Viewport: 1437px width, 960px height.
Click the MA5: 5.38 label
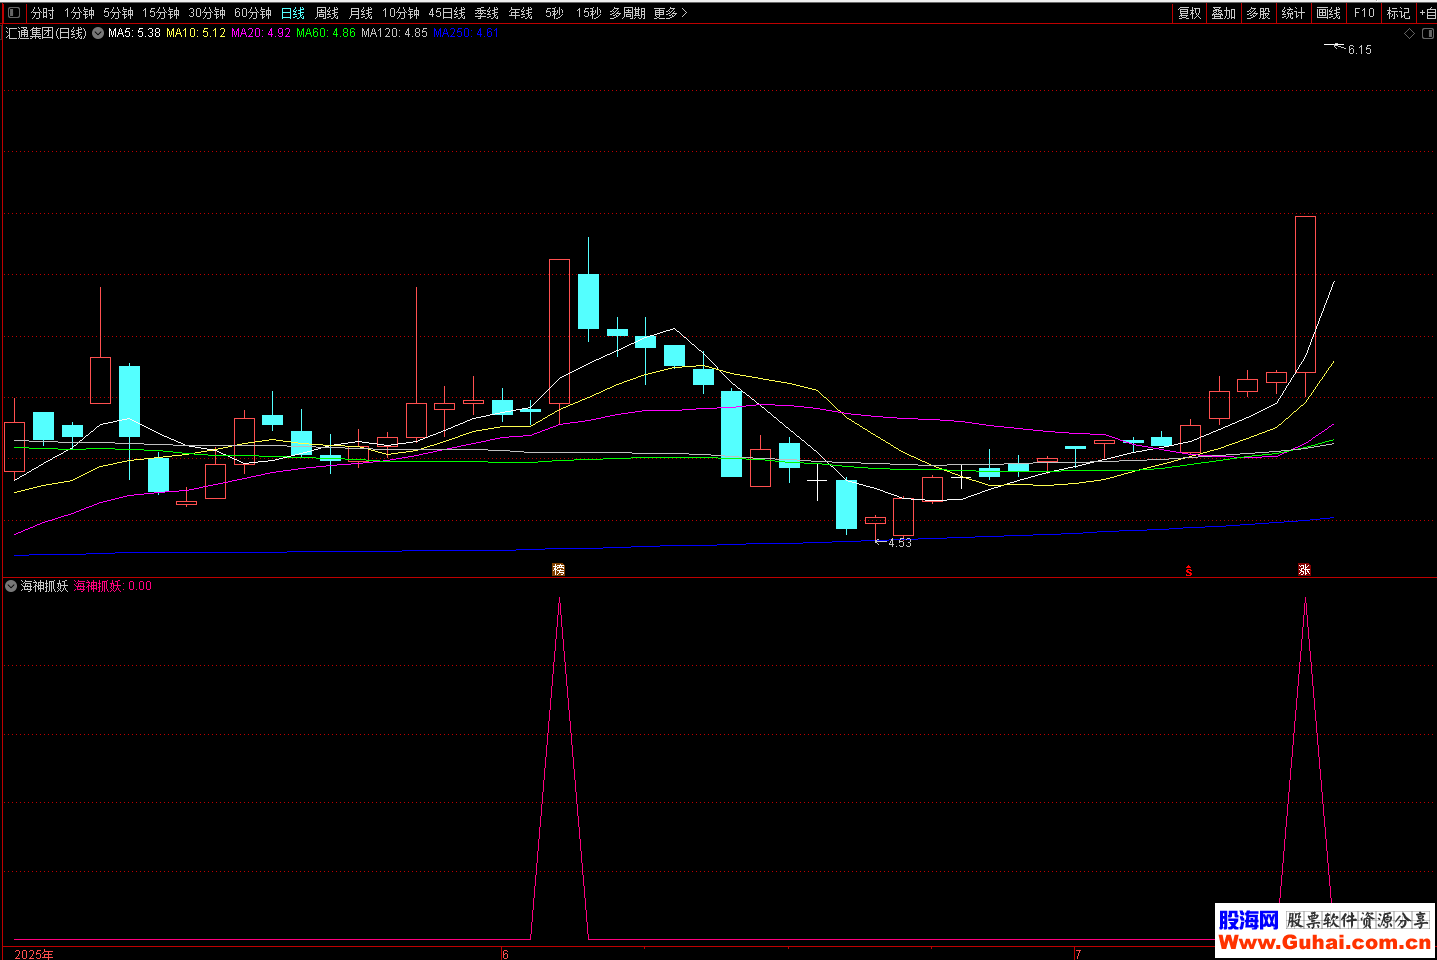[x=134, y=33]
